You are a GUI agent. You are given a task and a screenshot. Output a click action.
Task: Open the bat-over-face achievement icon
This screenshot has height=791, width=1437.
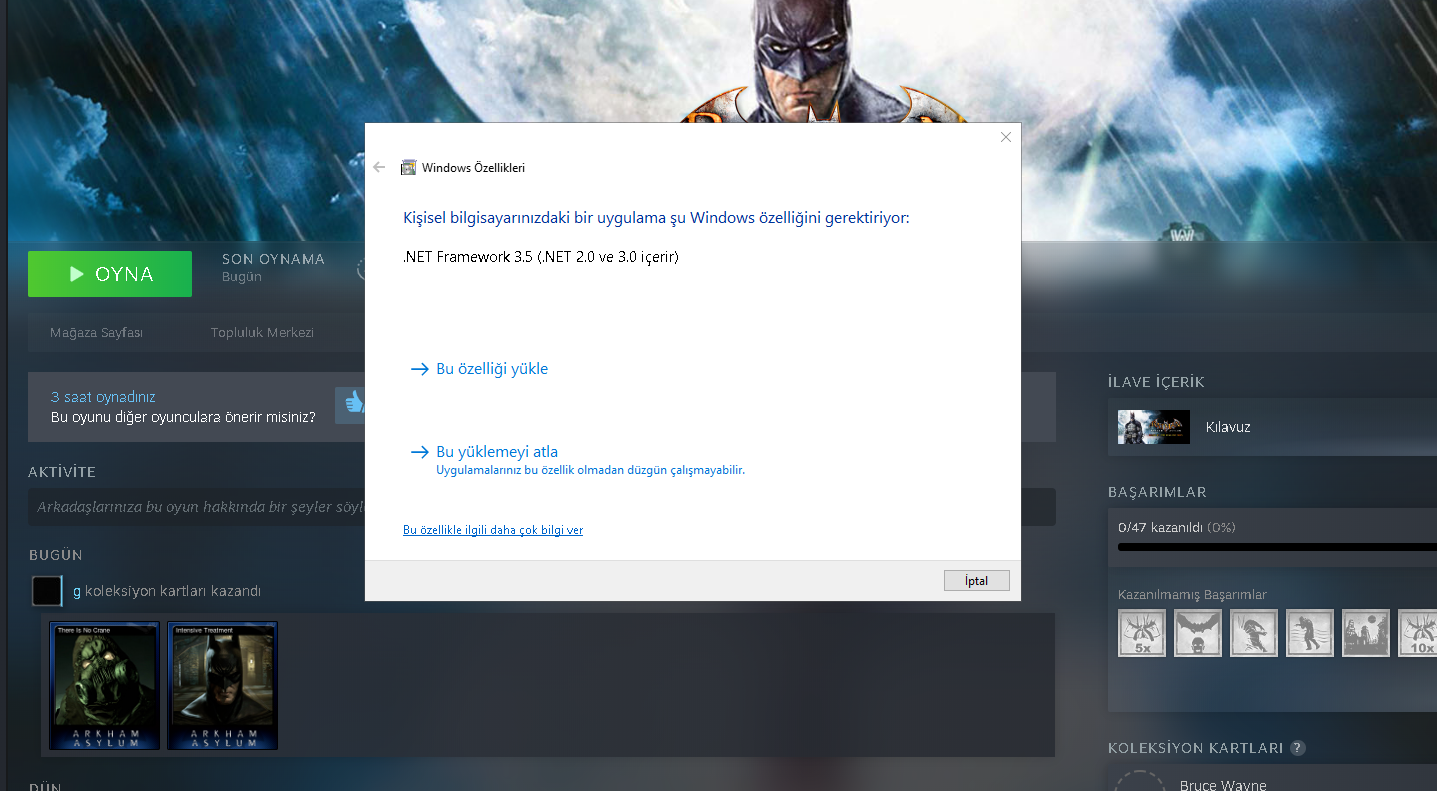(1198, 633)
